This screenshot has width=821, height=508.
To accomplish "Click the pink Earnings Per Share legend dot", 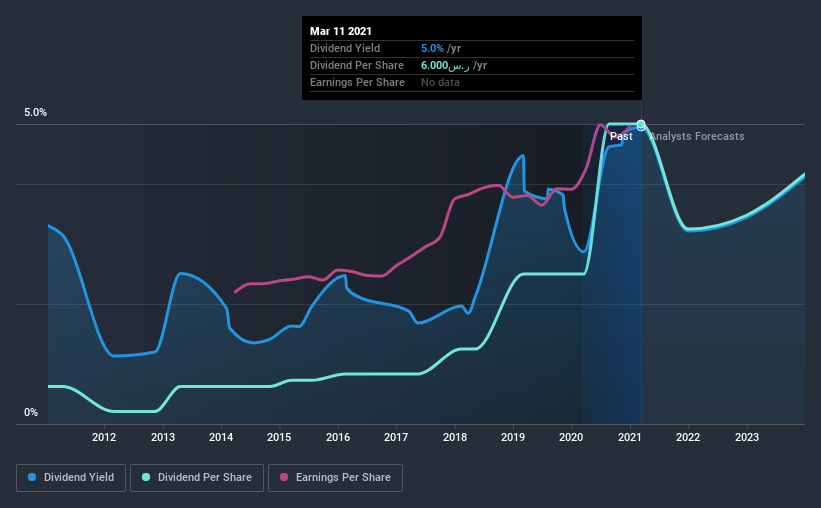I will point(284,477).
